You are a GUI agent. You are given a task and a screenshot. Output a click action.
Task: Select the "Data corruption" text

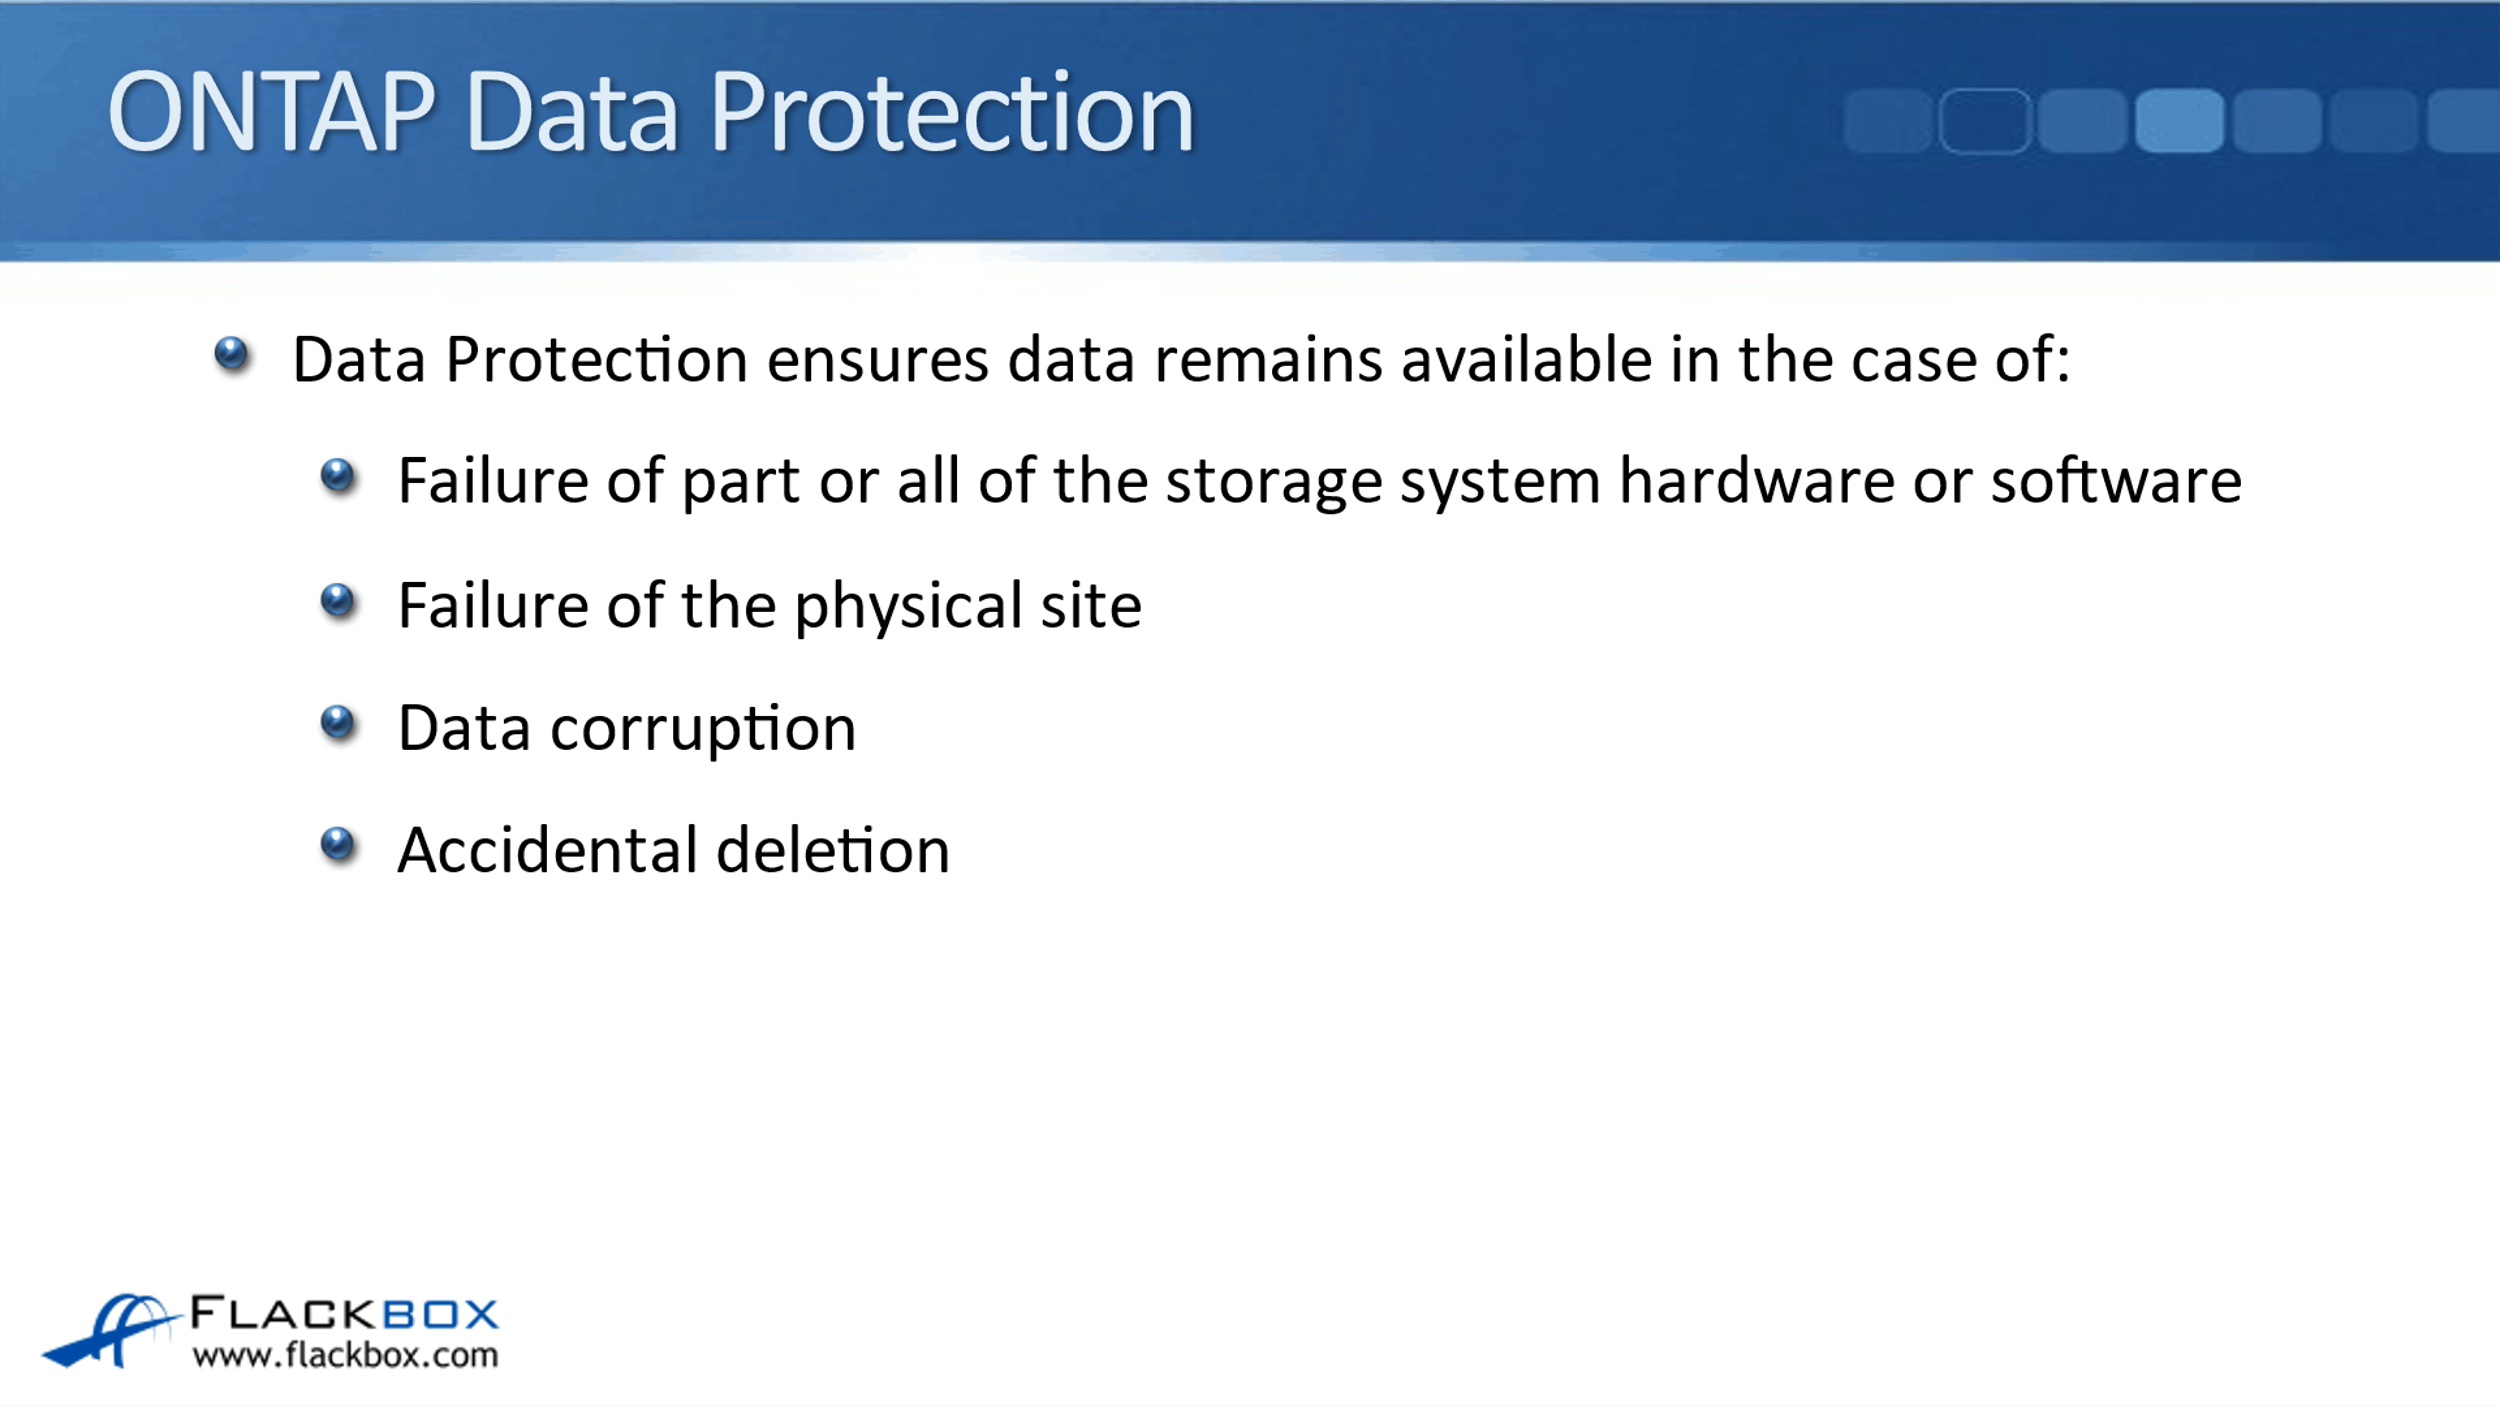[x=627, y=728]
